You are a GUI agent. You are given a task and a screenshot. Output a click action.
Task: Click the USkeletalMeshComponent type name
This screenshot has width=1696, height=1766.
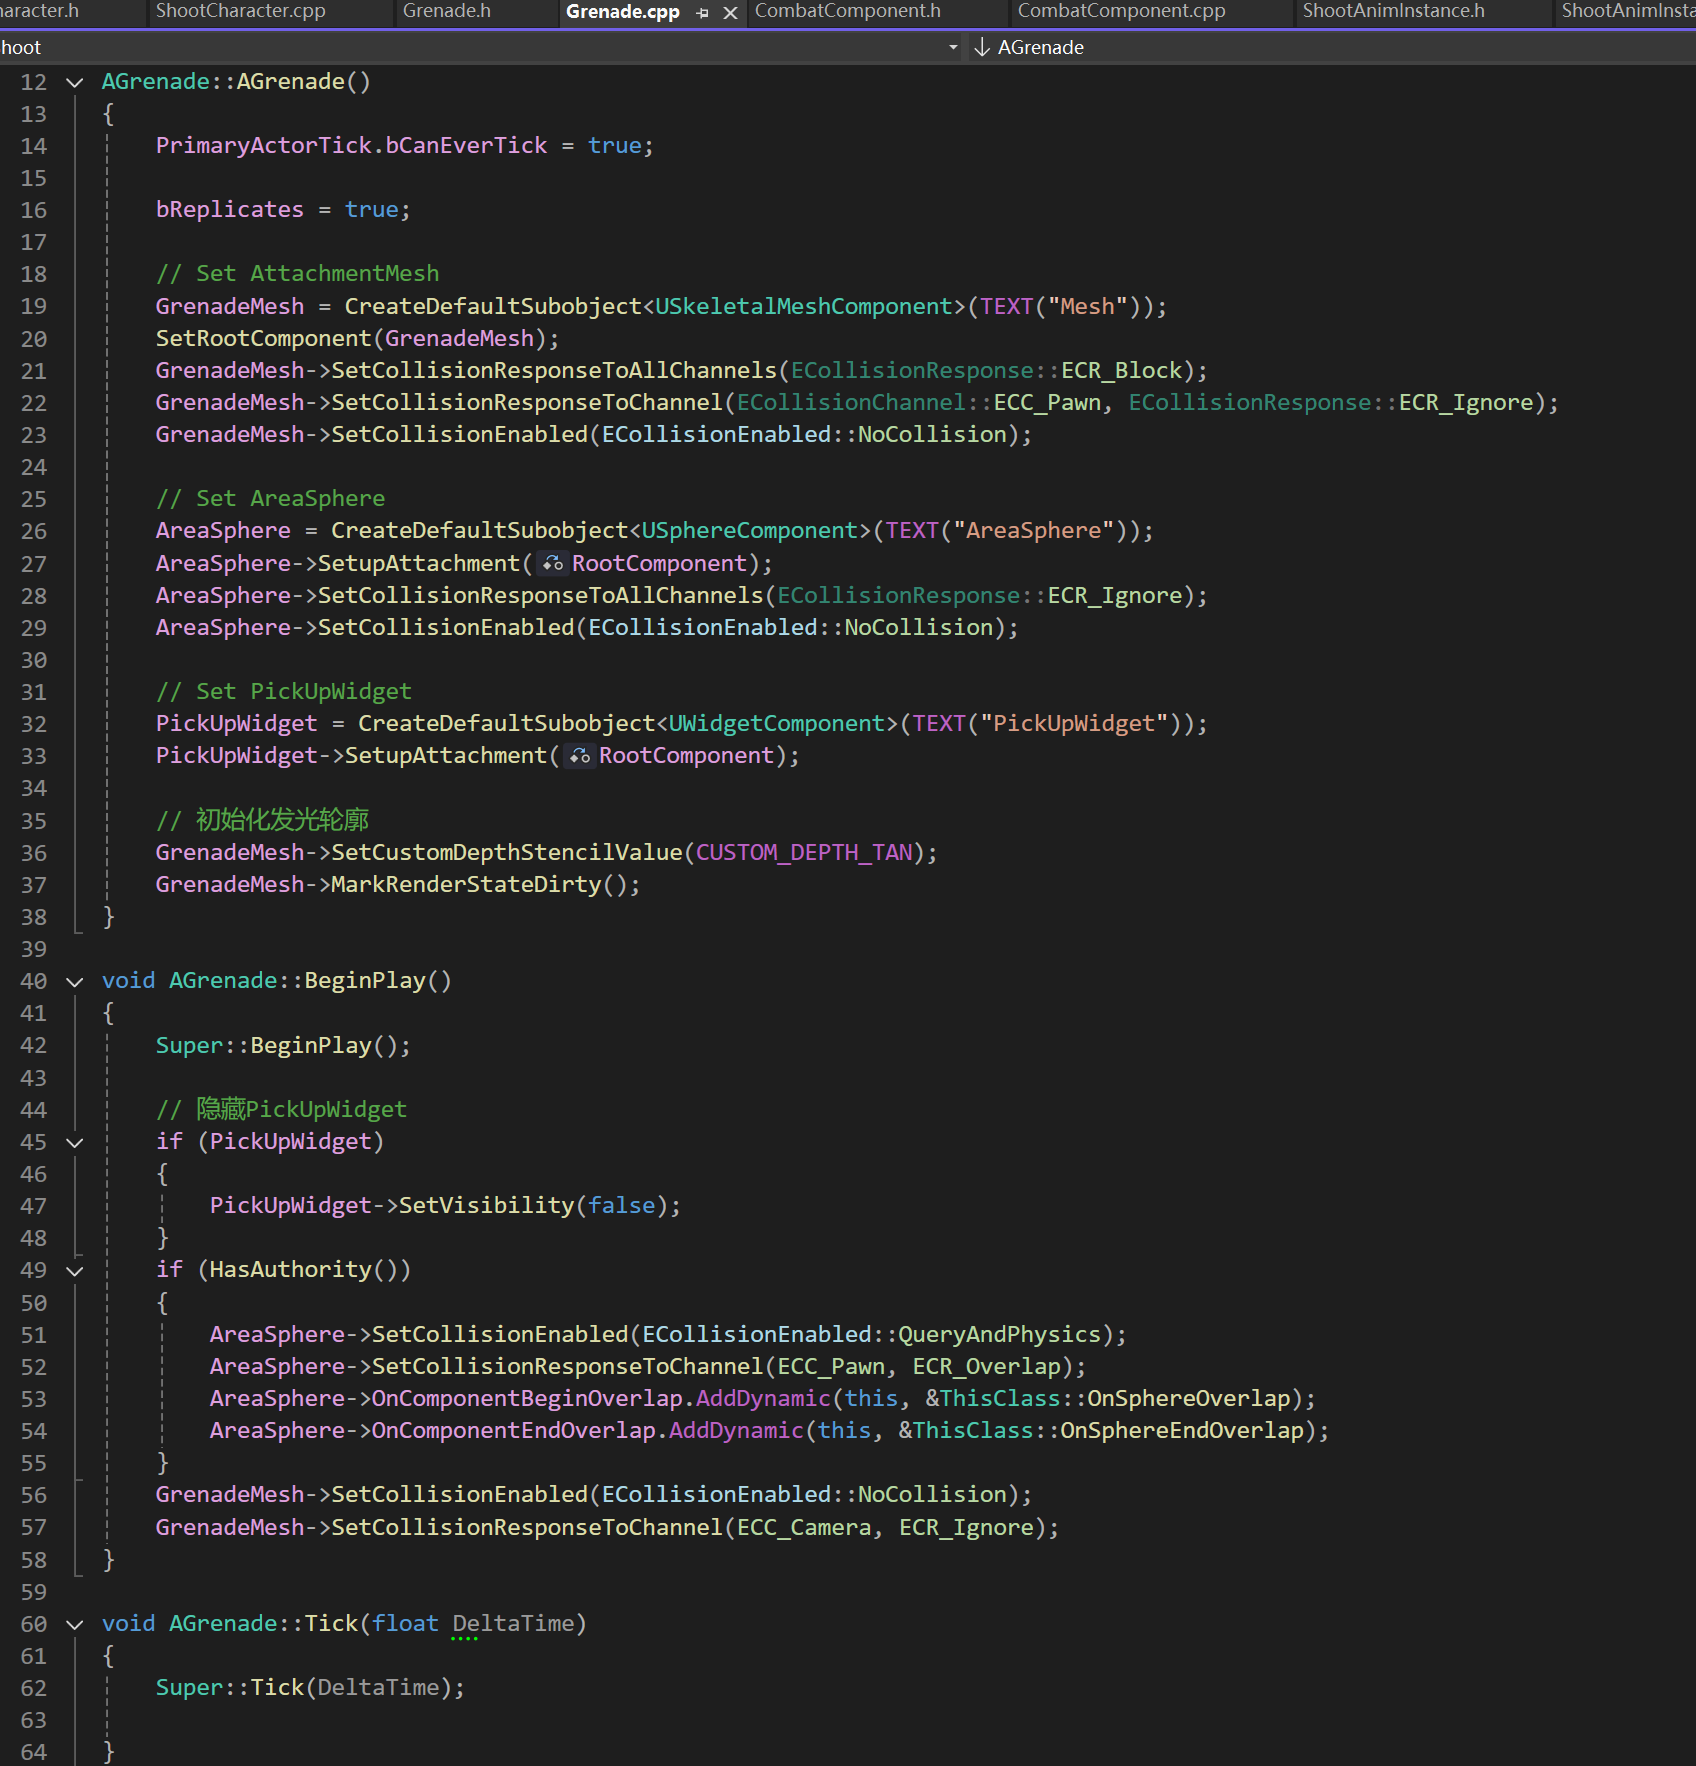(x=803, y=306)
